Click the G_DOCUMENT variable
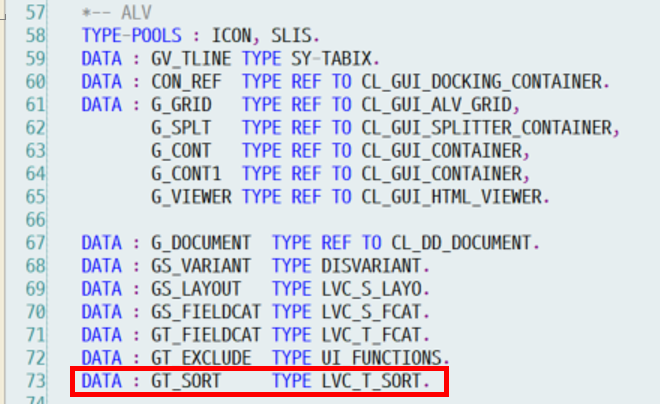 point(201,243)
